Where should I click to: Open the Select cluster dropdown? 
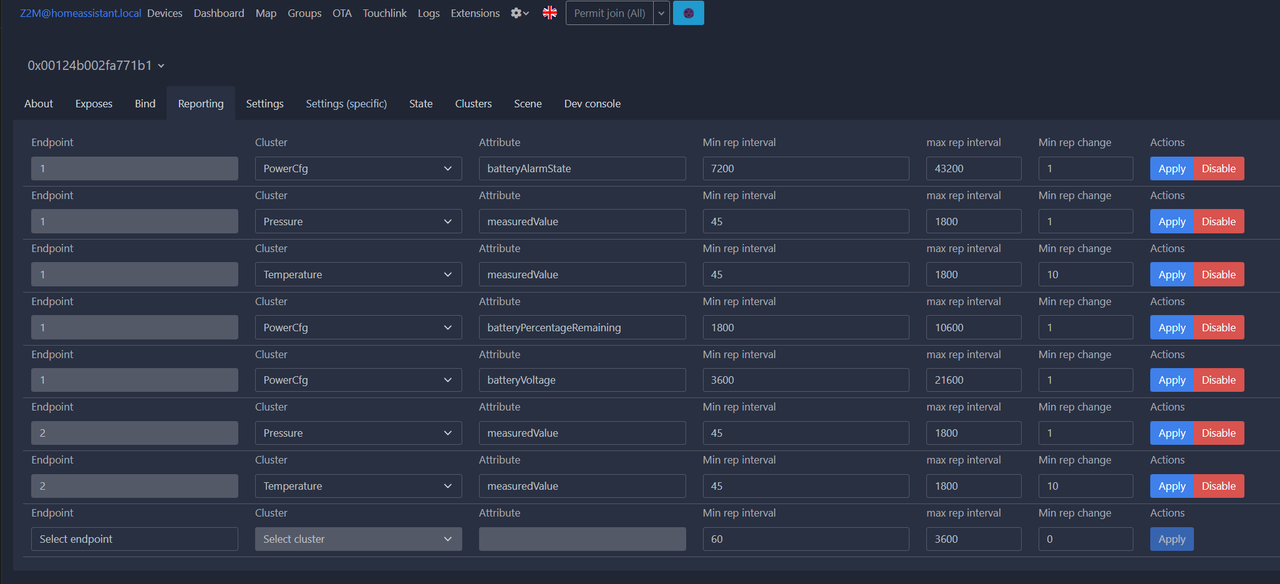point(358,539)
